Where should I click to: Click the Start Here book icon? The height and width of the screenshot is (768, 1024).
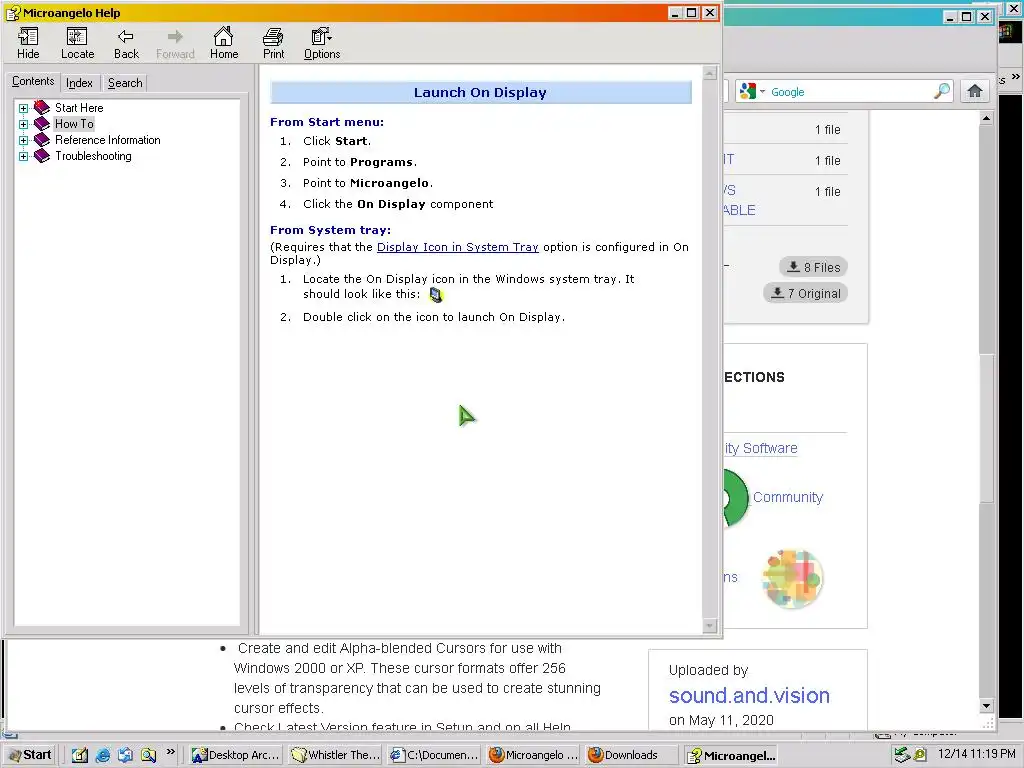coord(42,108)
